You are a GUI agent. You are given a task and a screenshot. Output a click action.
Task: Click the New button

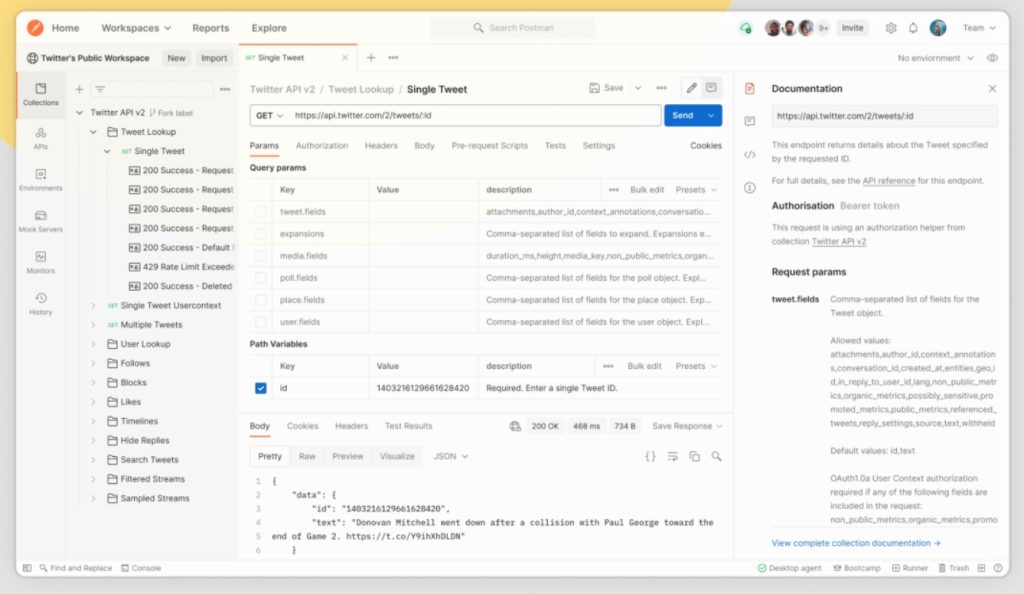click(176, 58)
